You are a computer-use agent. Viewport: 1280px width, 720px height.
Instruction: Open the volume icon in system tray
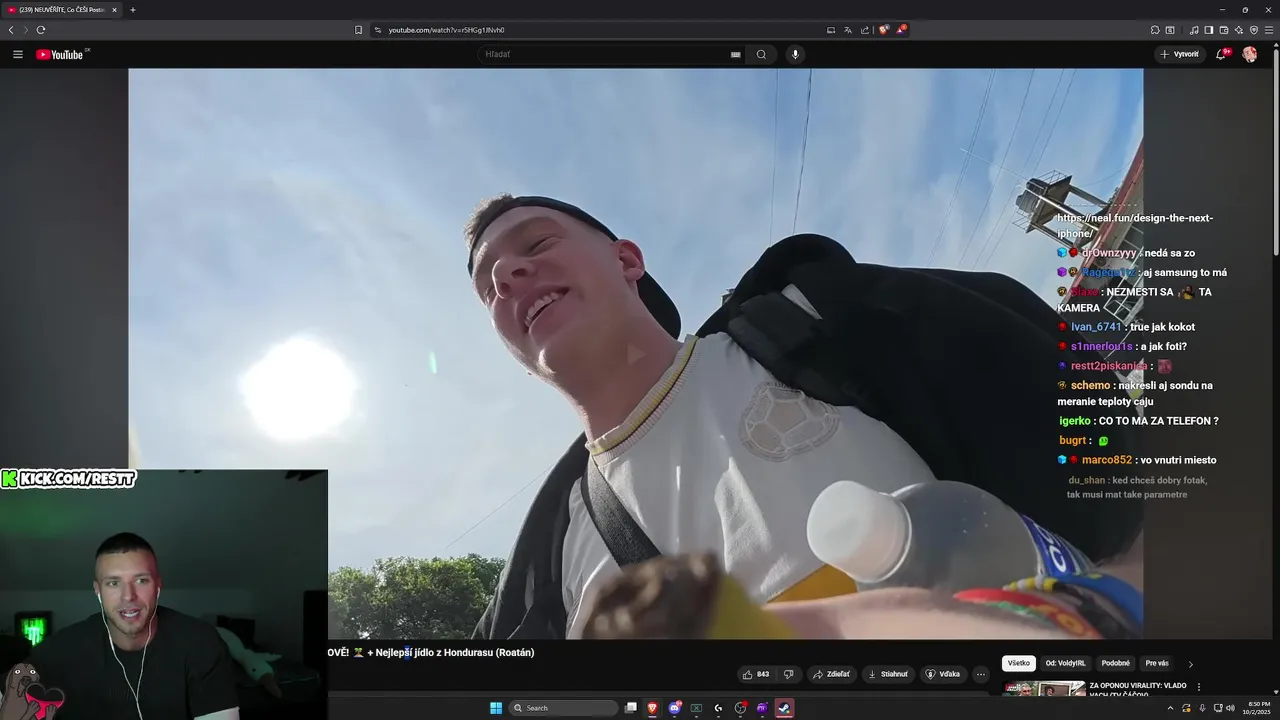coord(1230,708)
